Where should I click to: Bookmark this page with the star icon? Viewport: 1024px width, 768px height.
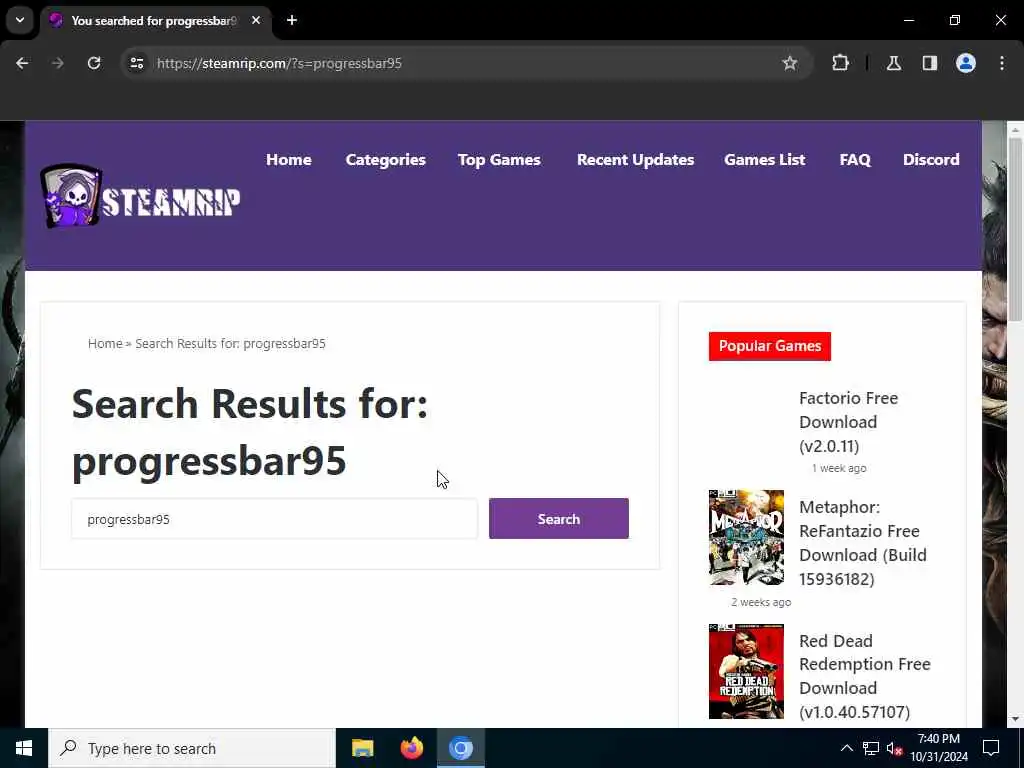(x=790, y=63)
